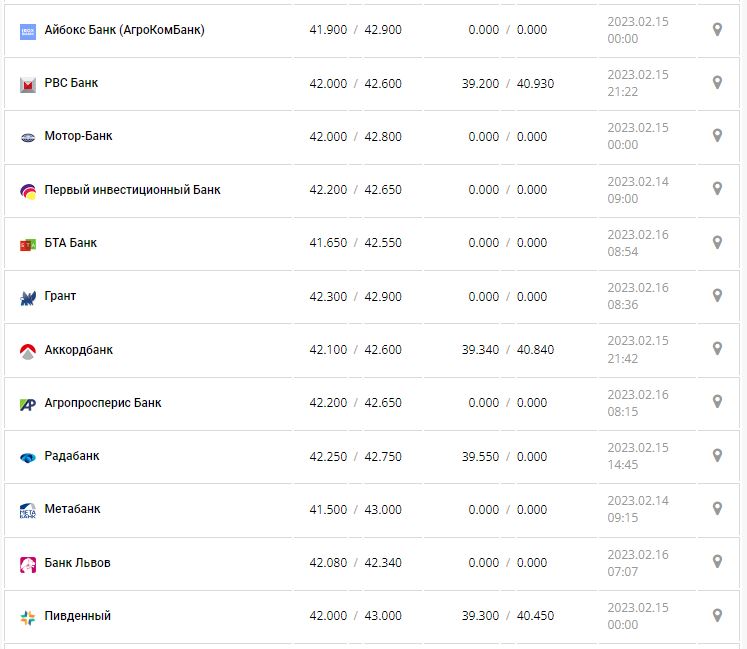
Task: Click the Агропросперис Банк logo
Action: pos(28,404)
